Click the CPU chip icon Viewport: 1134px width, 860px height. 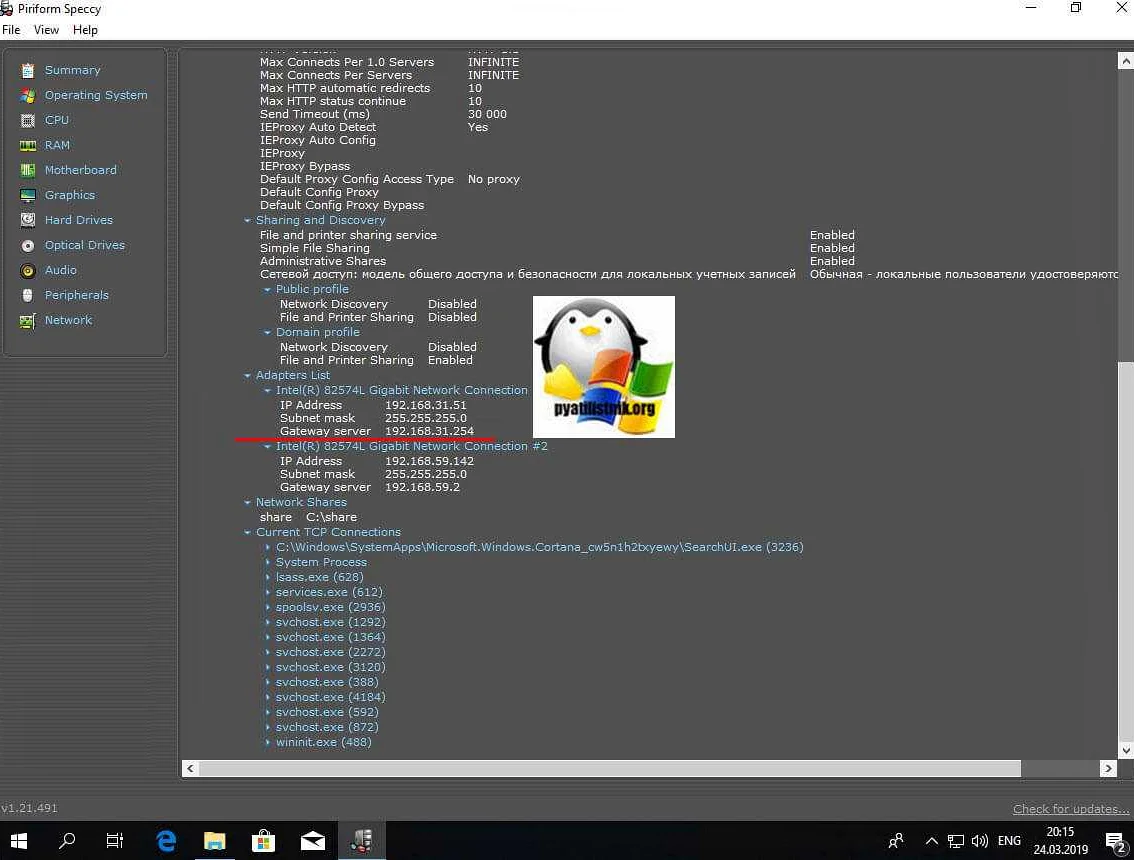point(27,120)
